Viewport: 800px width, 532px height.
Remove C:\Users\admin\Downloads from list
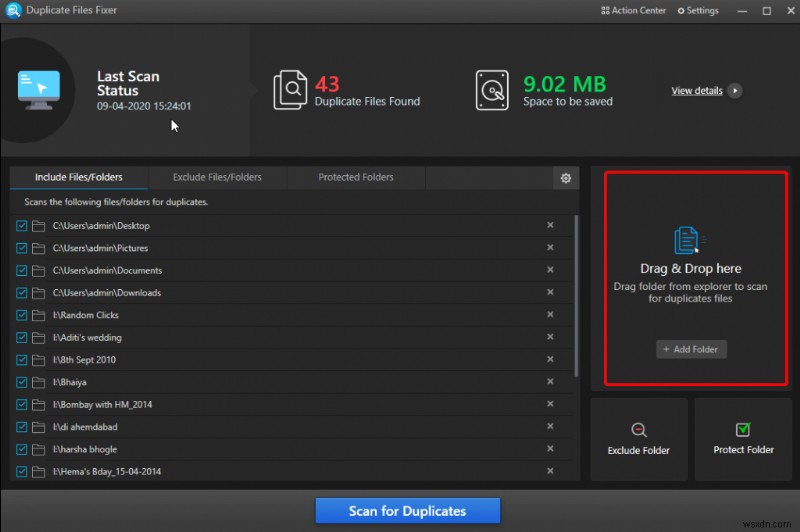click(550, 292)
